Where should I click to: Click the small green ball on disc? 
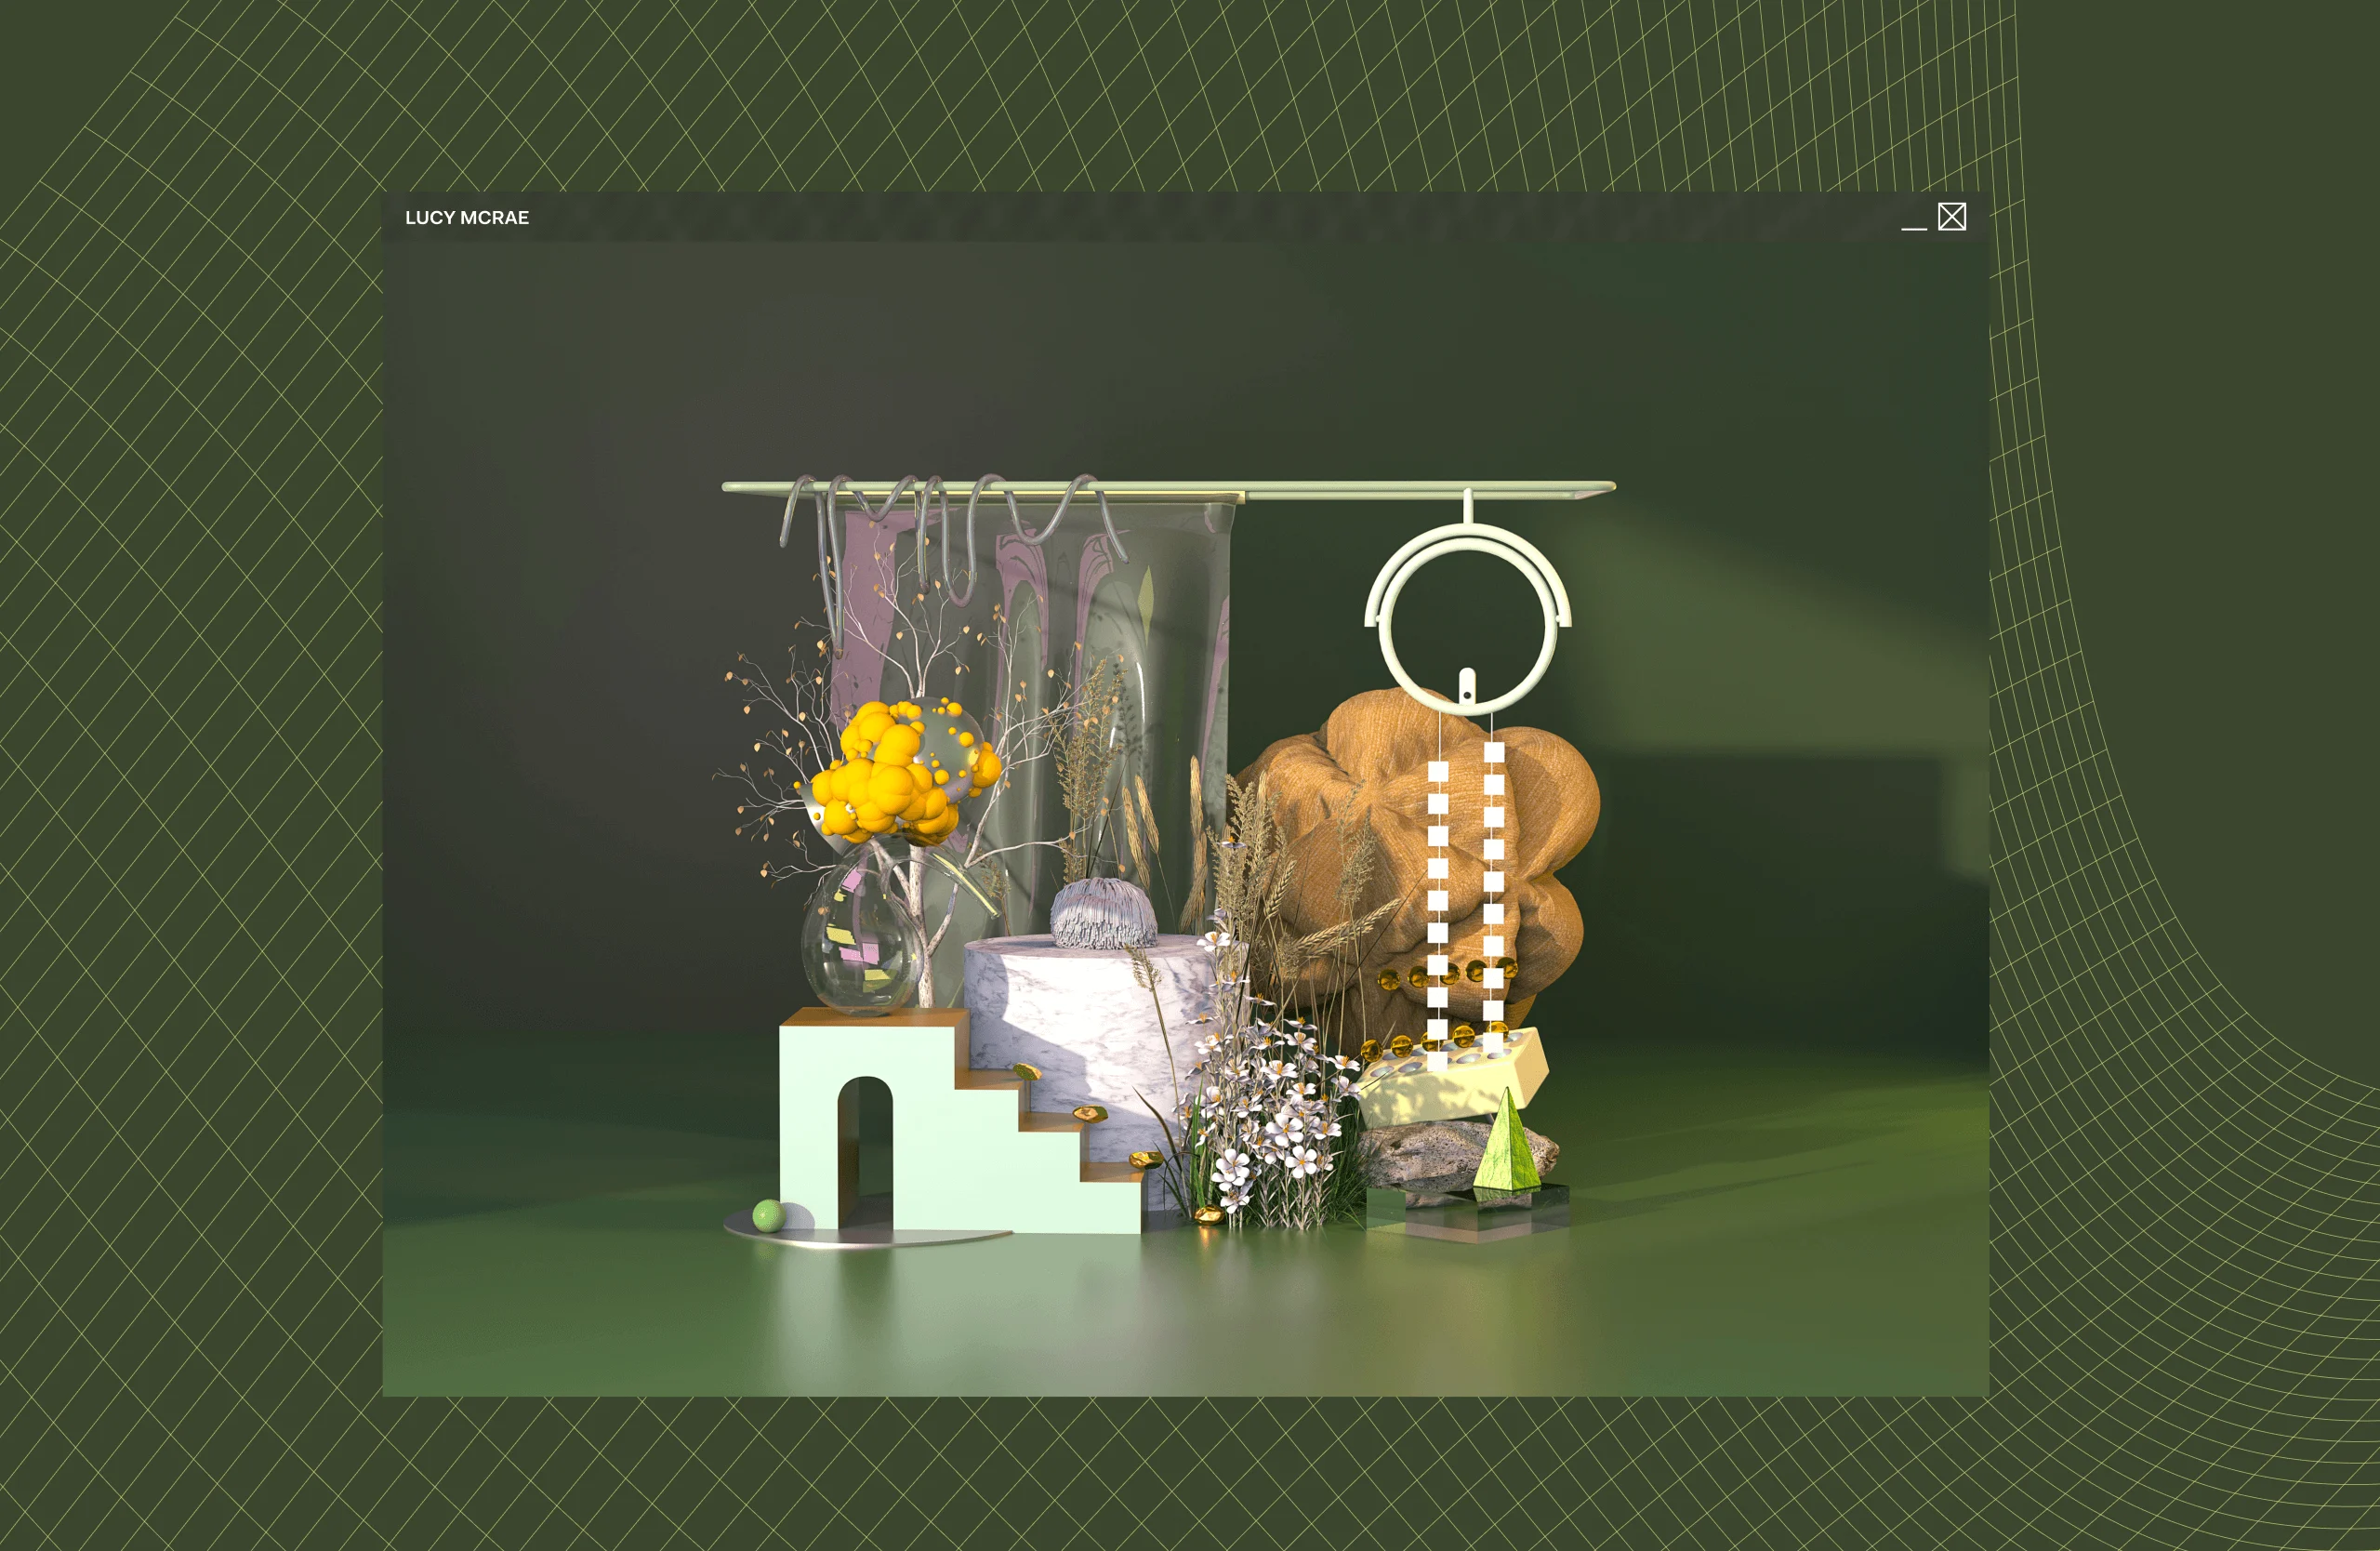[768, 1214]
